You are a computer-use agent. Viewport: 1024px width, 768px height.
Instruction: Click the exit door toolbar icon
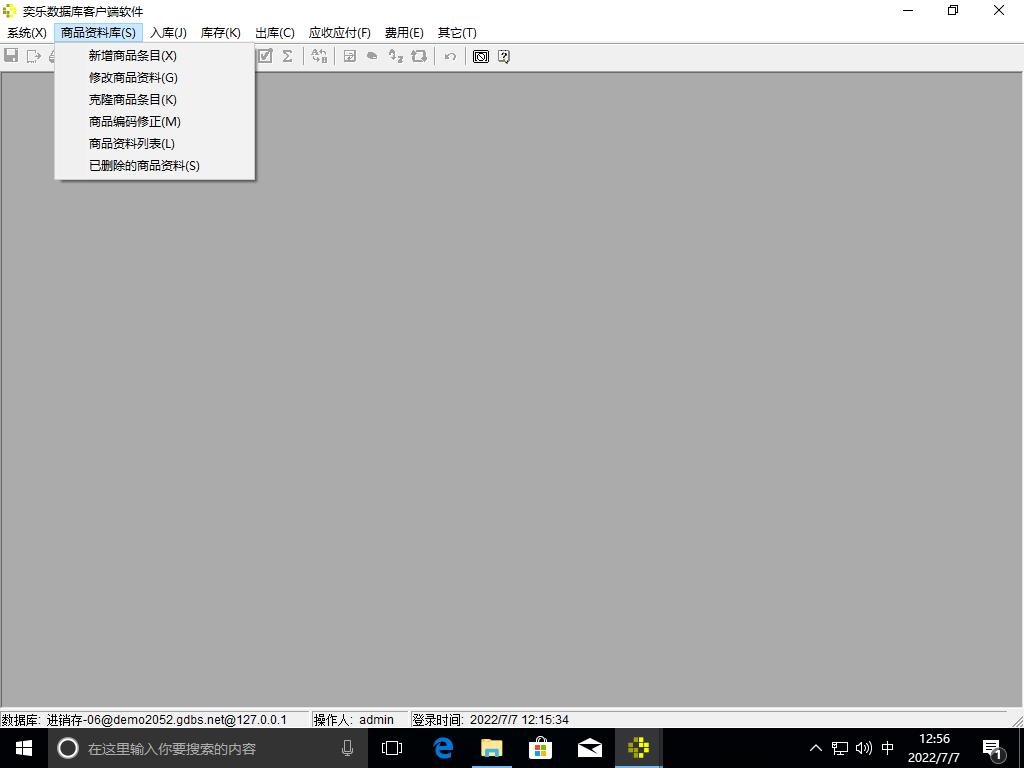33,56
